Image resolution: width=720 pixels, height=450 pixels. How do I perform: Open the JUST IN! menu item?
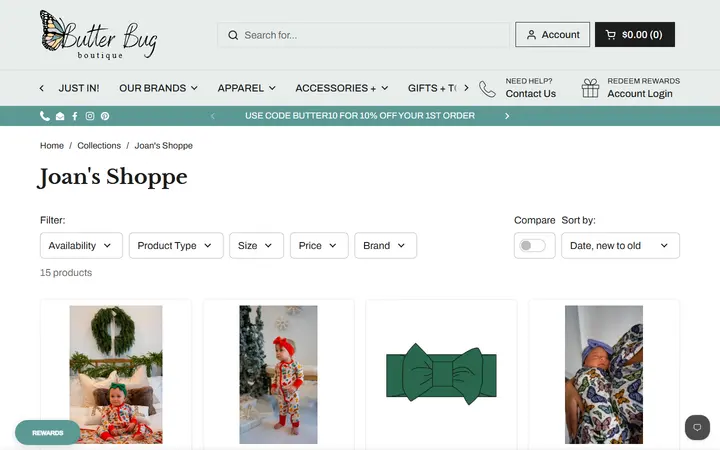[x=79, y=88]
